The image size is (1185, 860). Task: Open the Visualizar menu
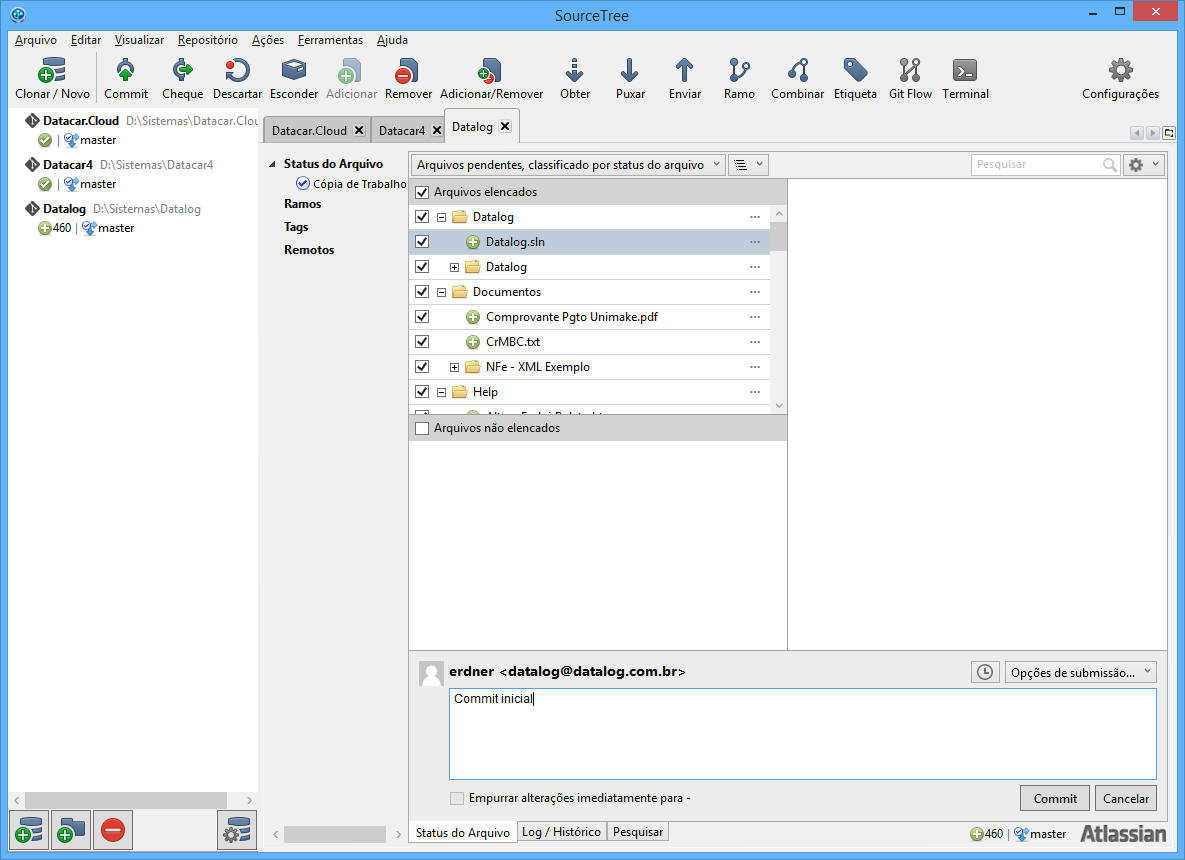click(139, 40)
